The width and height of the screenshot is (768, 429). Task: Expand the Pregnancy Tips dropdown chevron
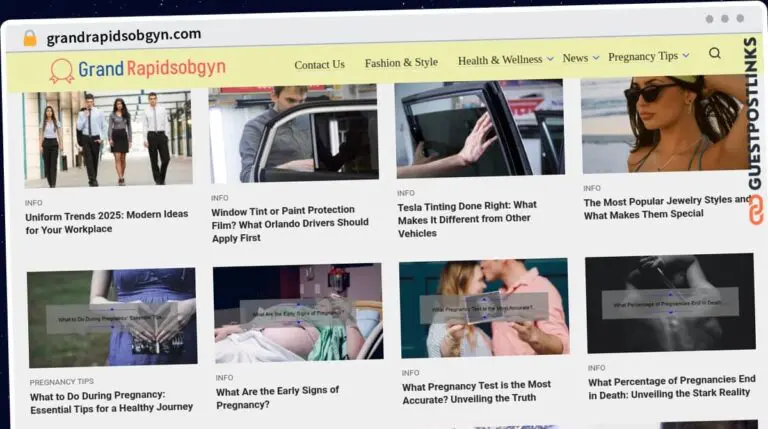(x=686, y=55)
